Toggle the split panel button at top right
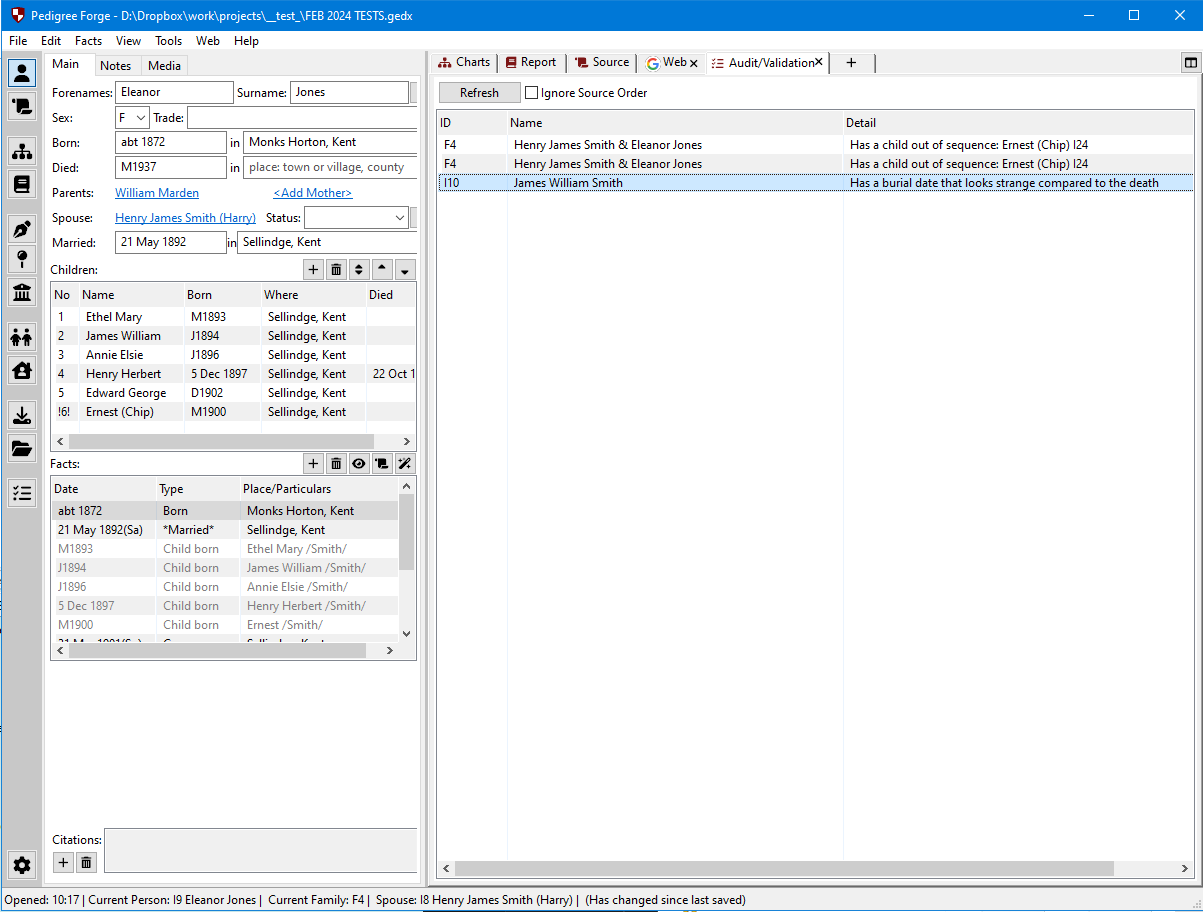The height and width of the screenshot is (912, 1203). [x=1190, y=62]
